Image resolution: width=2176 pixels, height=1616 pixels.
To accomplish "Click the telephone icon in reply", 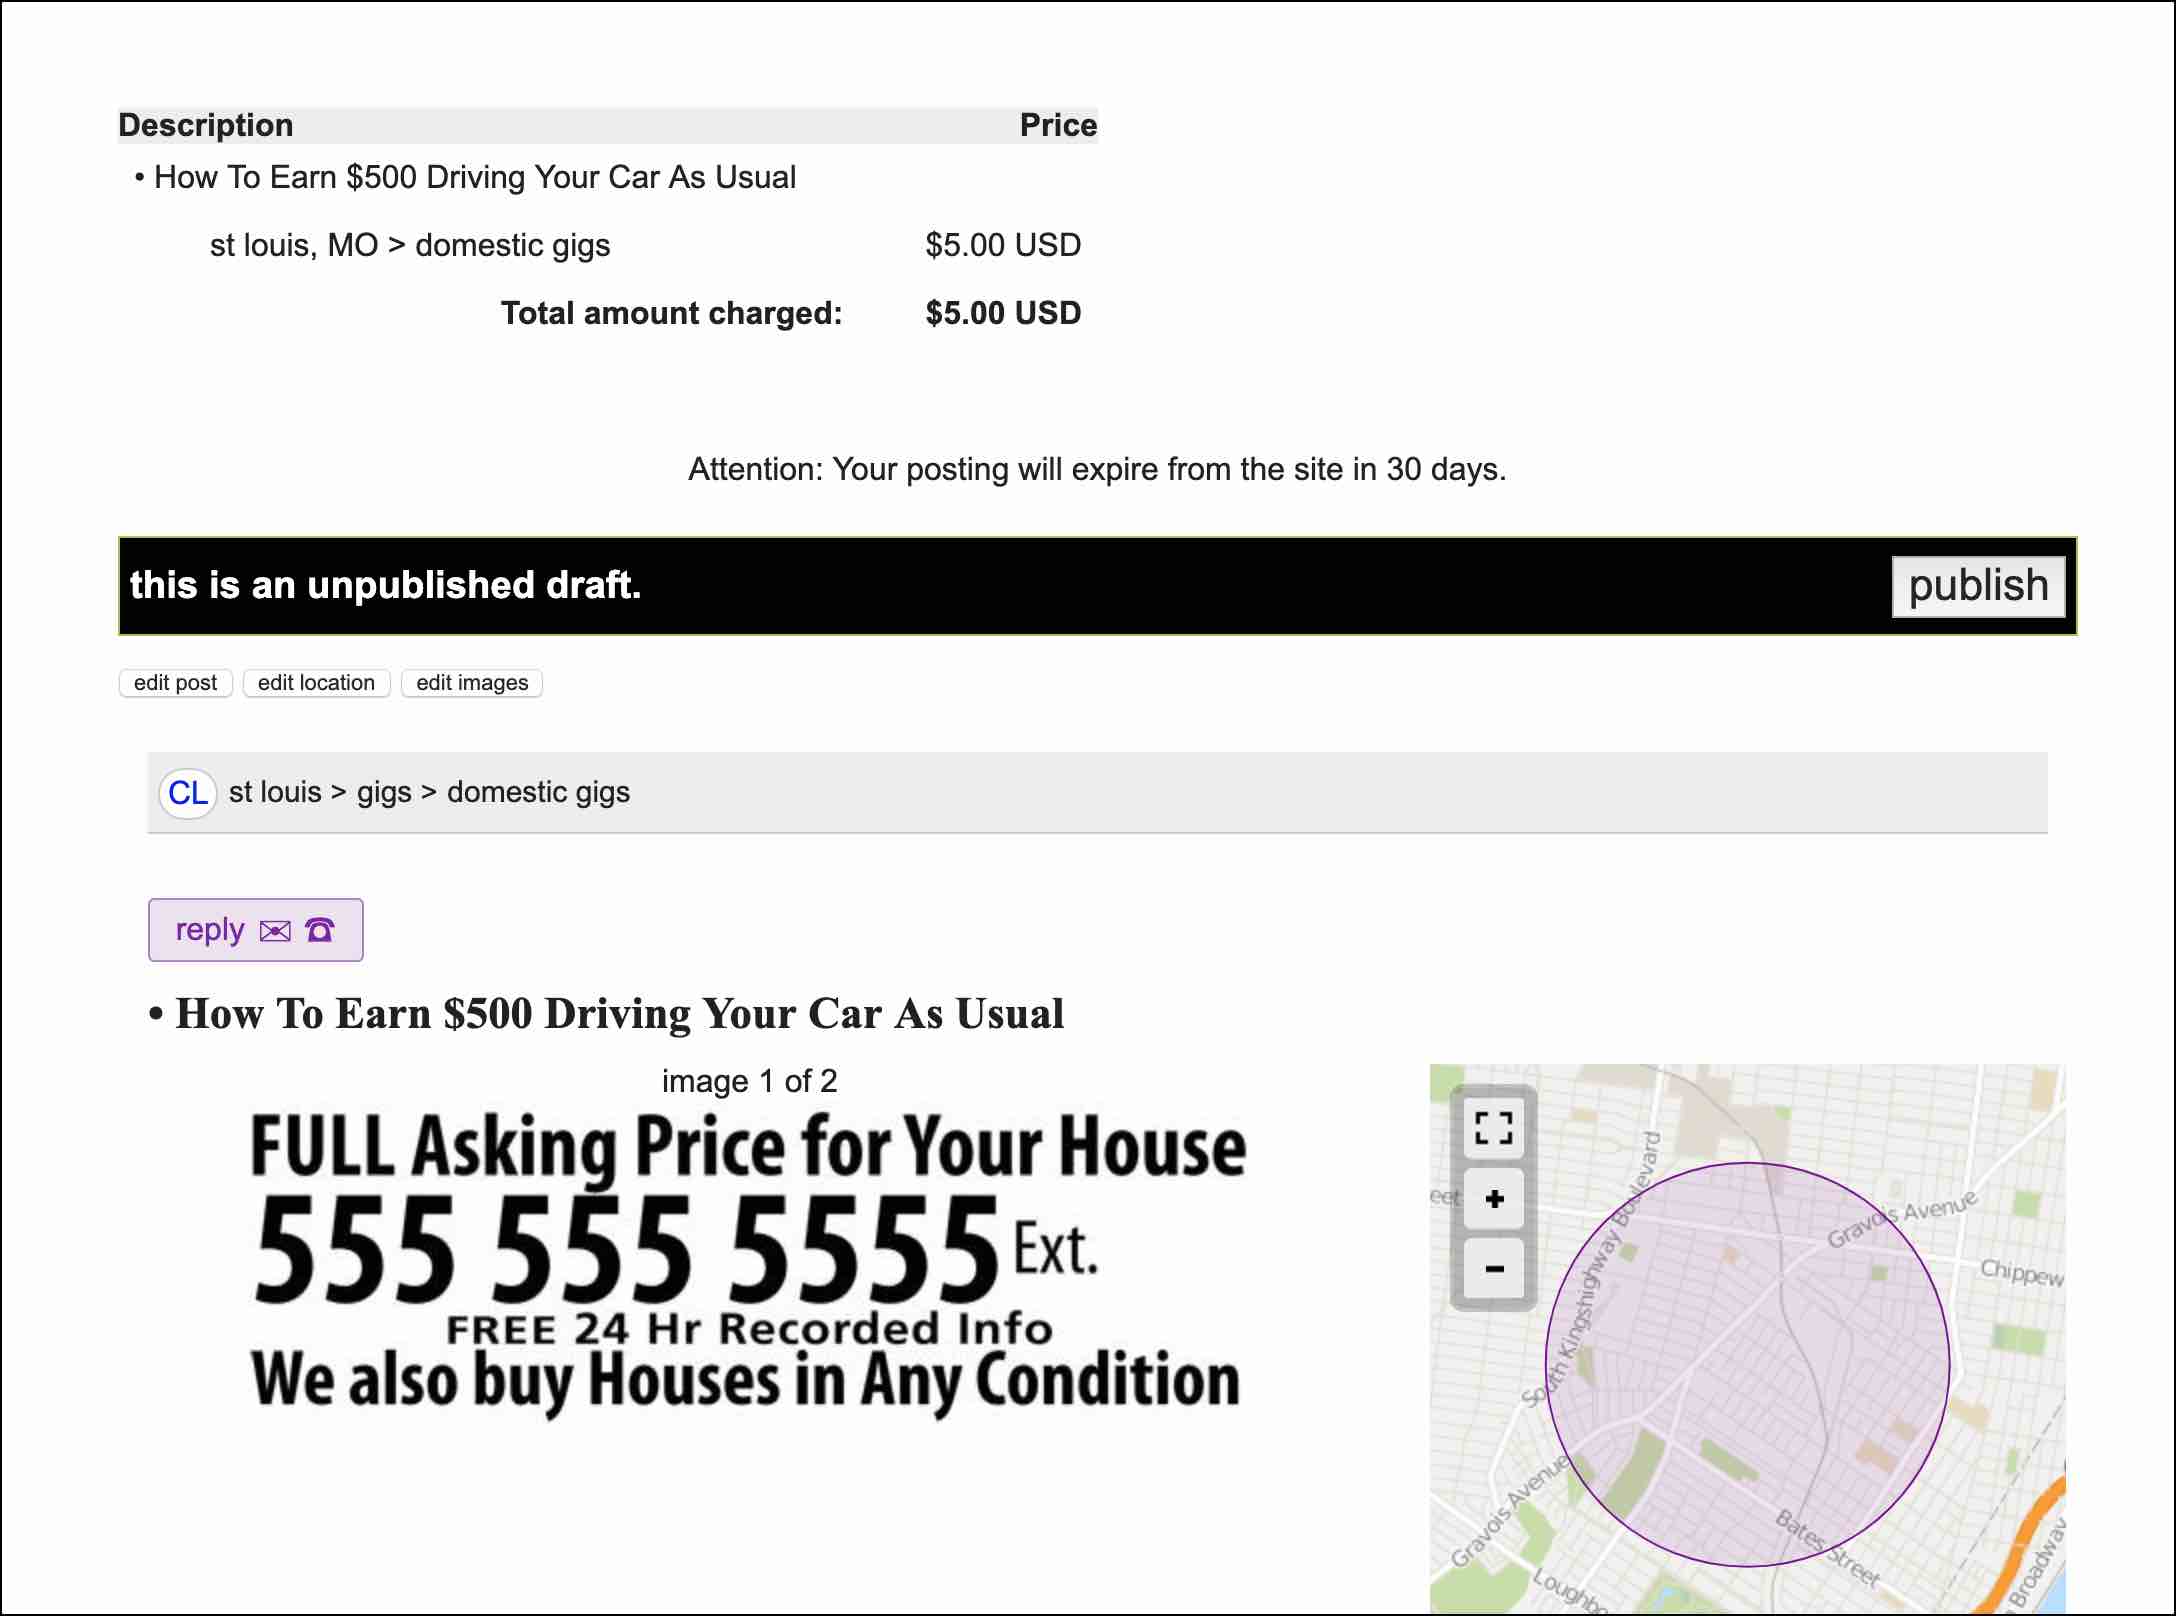I will 320,930.
